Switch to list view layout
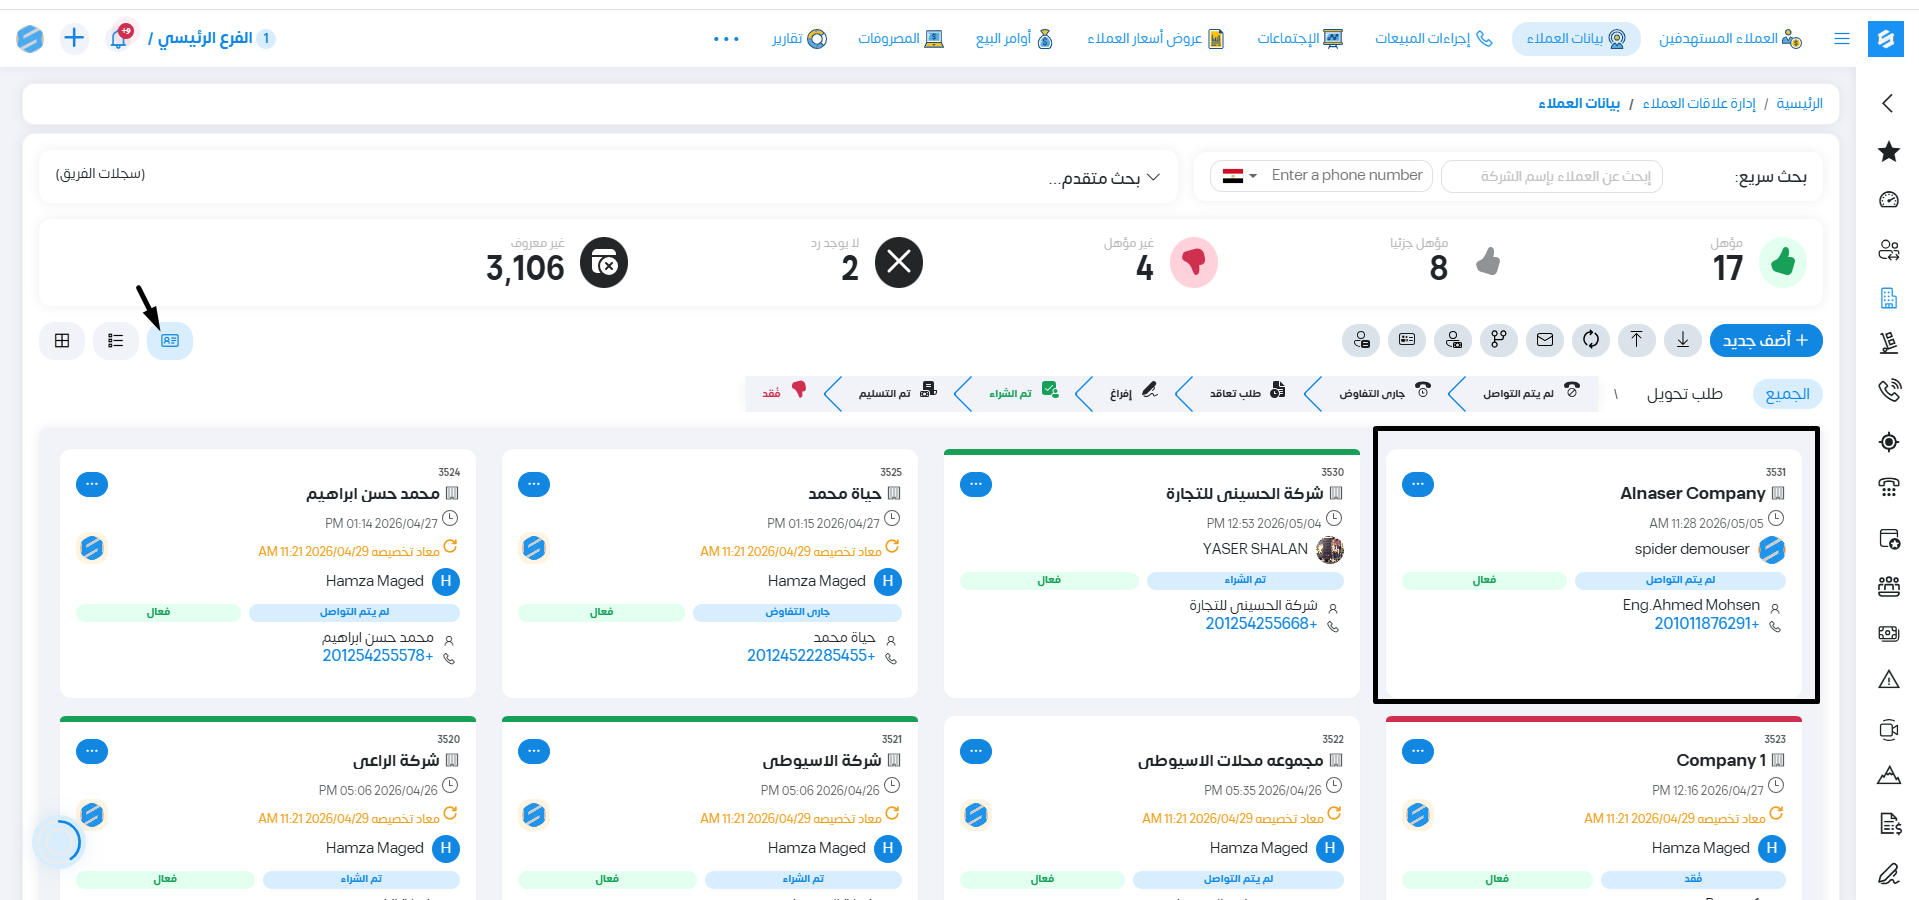Viewport: 1919px width, 900px height. point(116,341)
